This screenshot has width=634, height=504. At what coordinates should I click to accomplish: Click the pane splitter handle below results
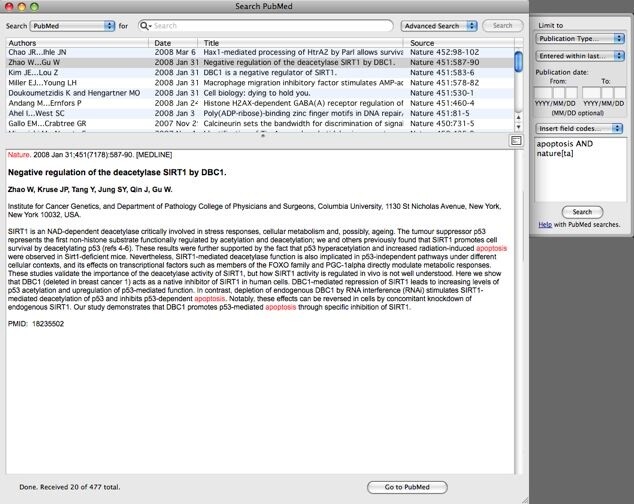[263, 135]
